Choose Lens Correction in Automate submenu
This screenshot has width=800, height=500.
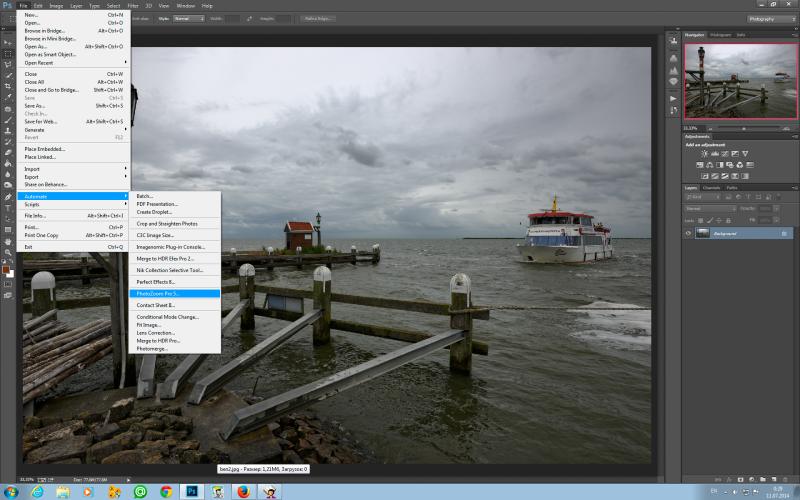click(174, 333)
